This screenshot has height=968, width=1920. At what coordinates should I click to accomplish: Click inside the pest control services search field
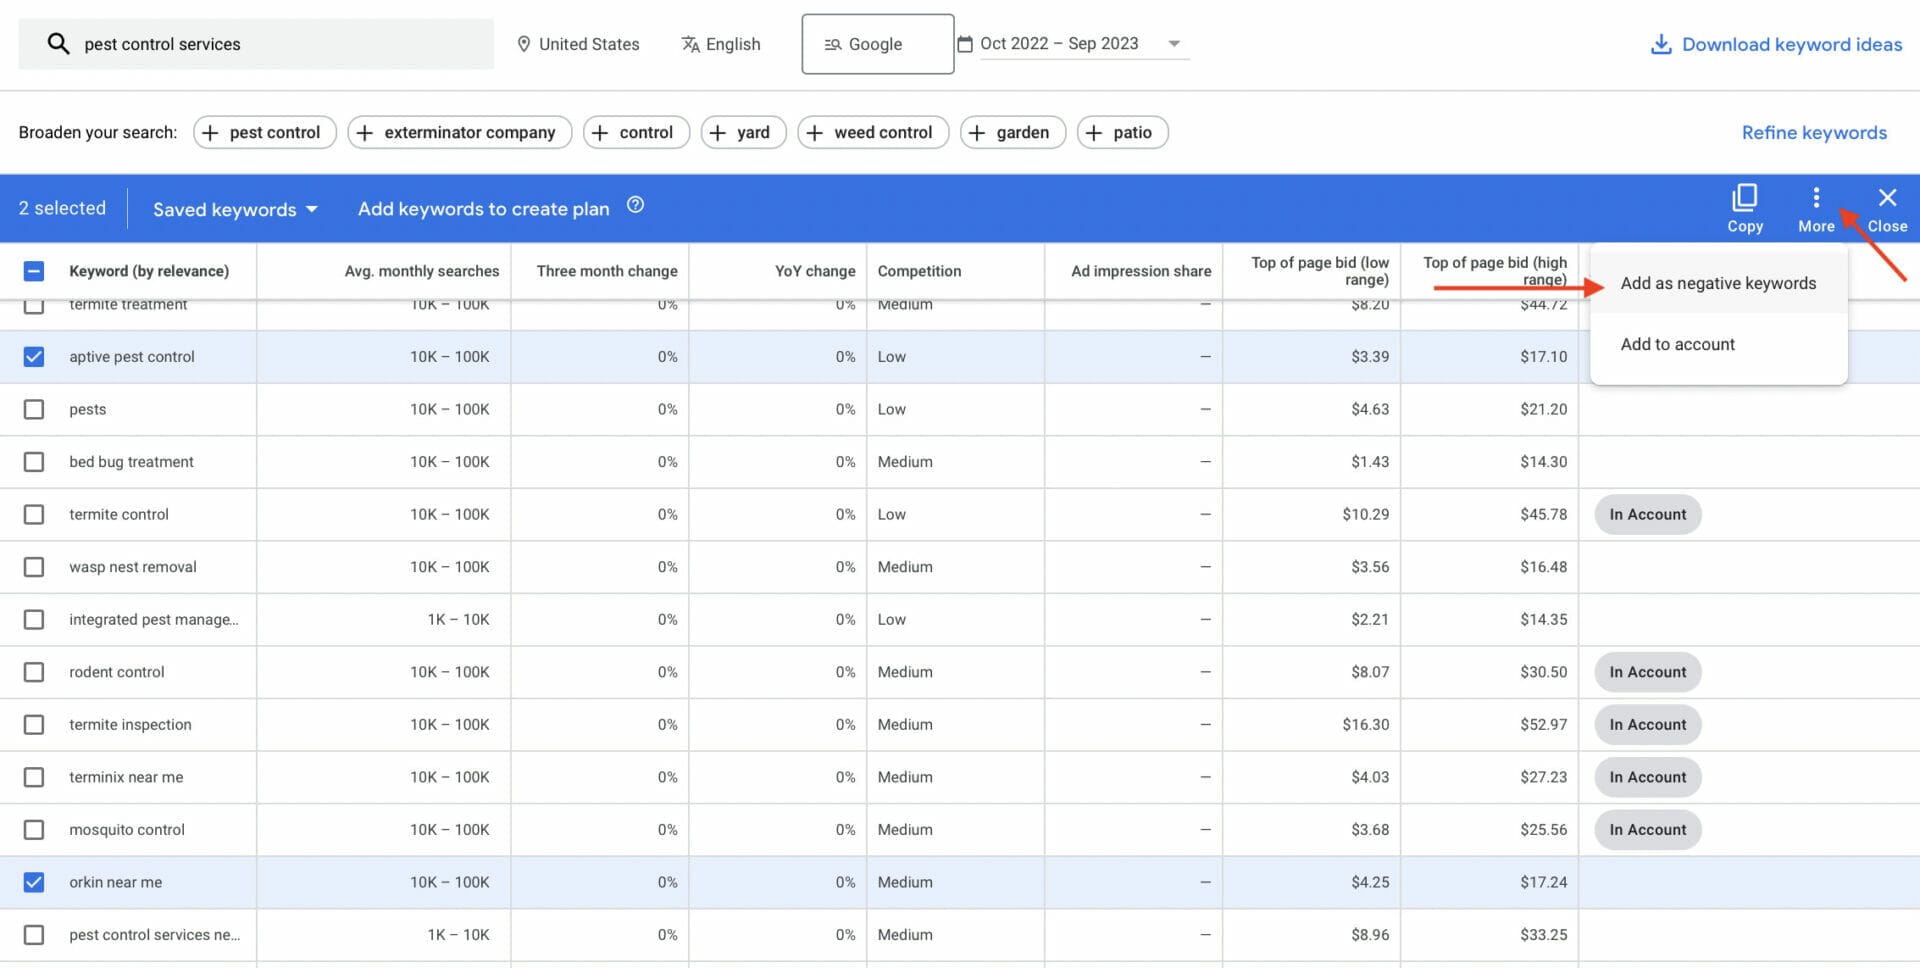(x=250, y=43)
